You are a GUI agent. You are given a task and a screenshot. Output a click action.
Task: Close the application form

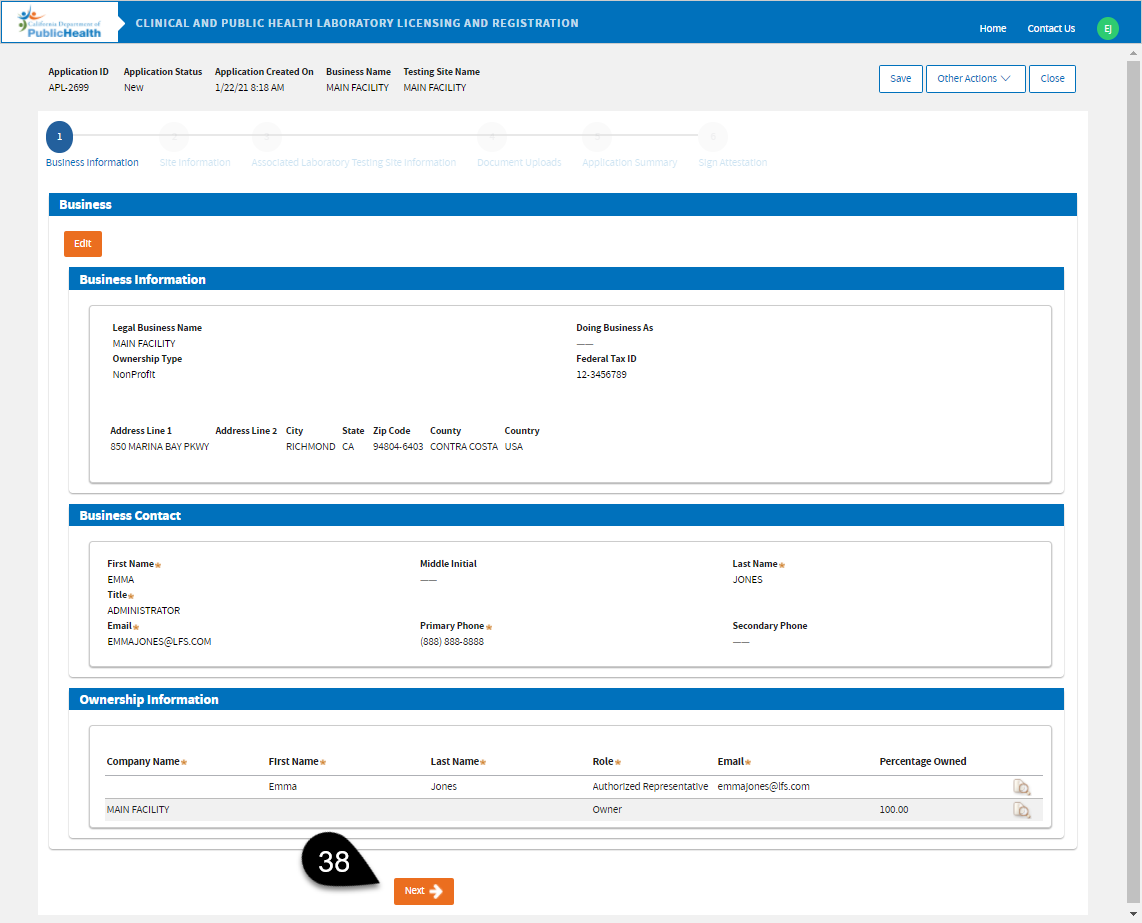[1052, 79]
